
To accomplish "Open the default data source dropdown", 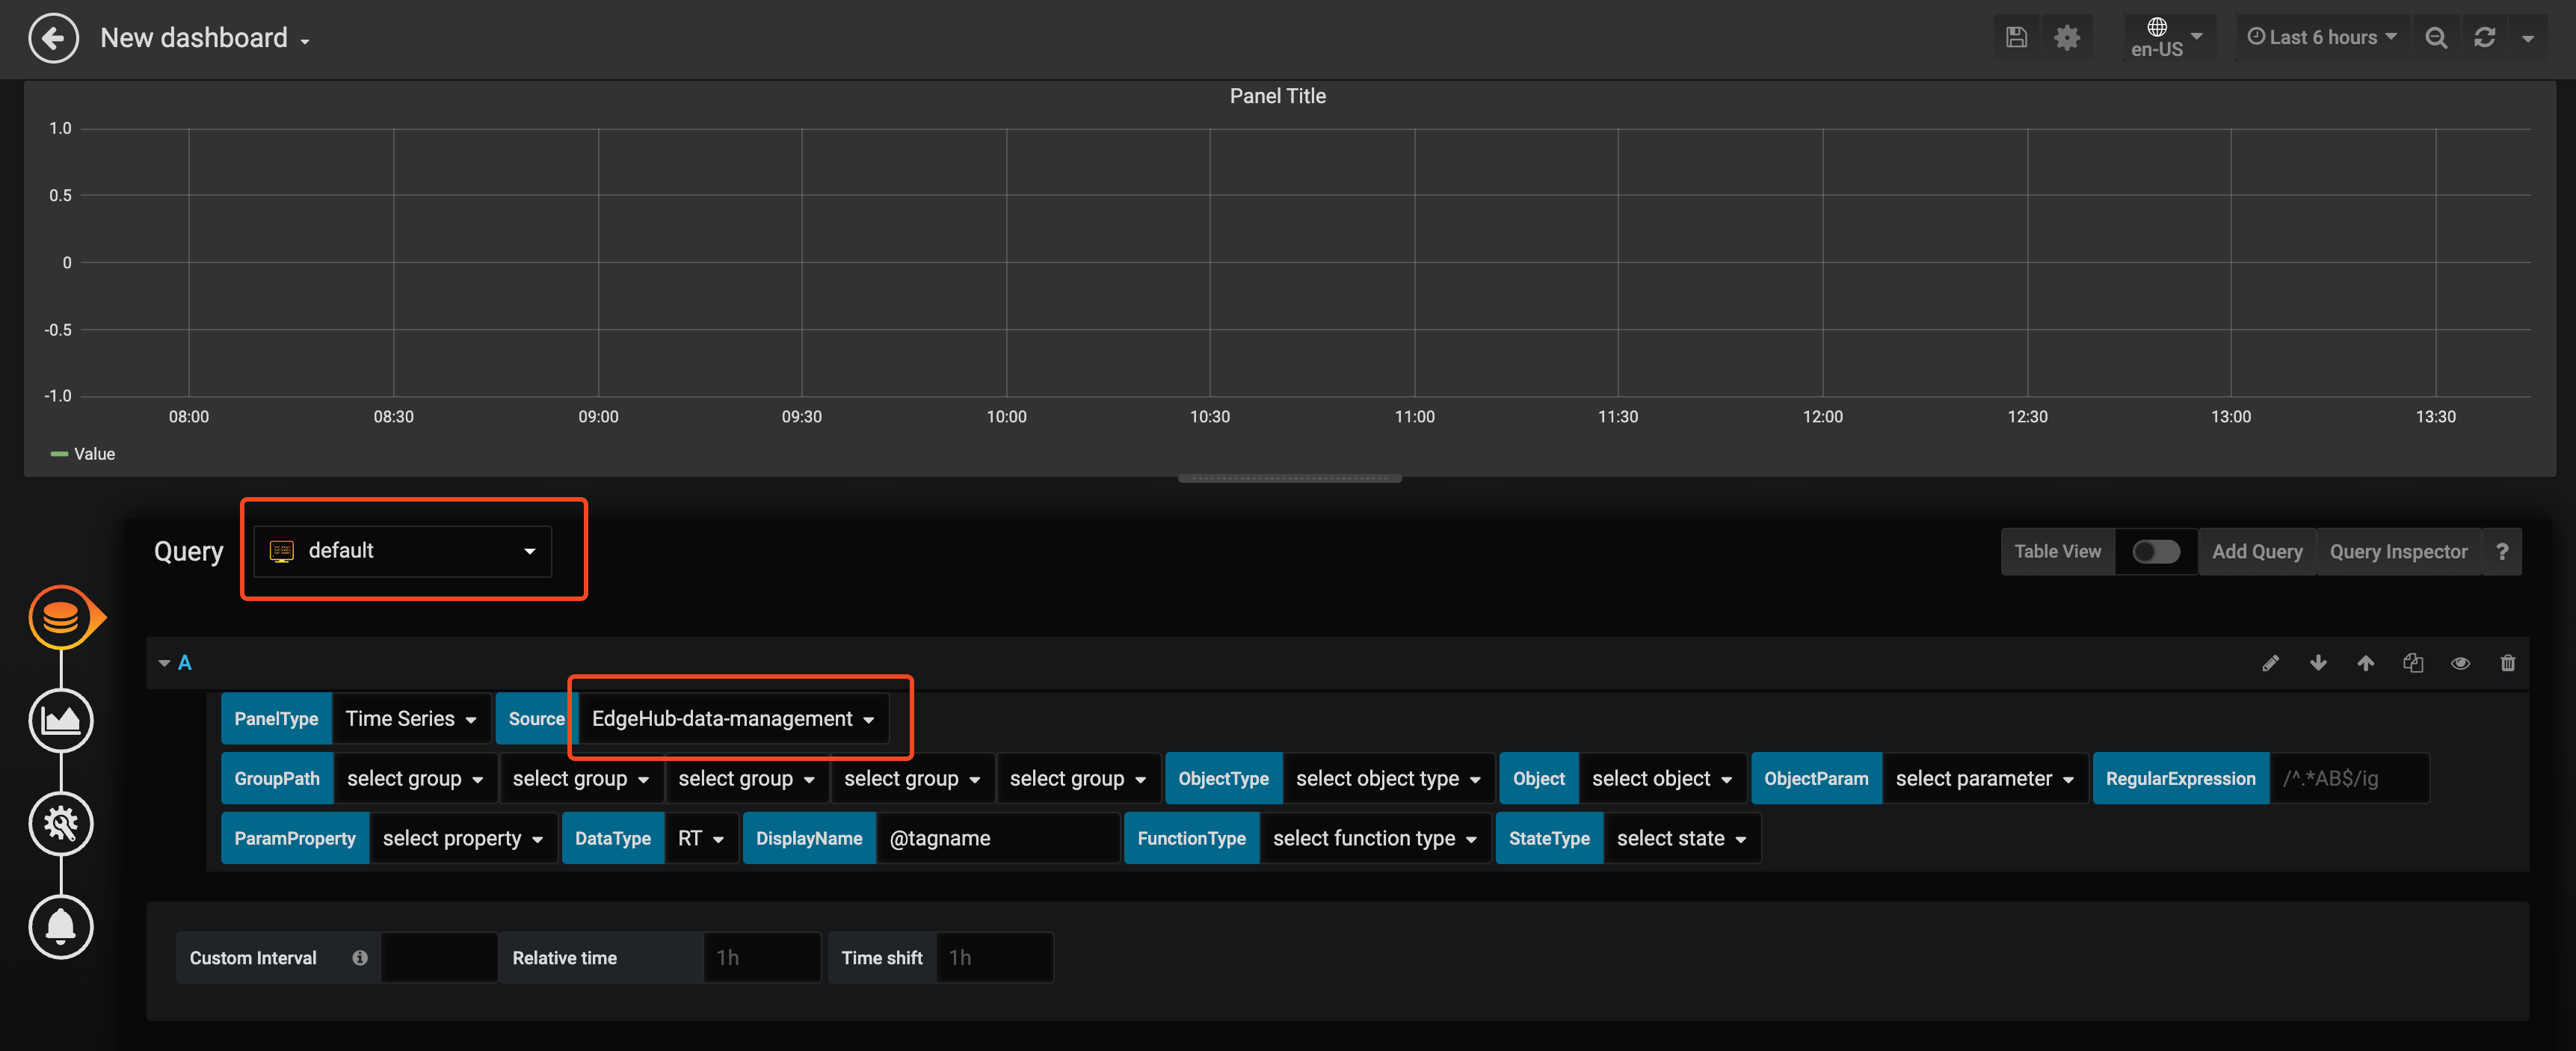I will coord(402,551).
